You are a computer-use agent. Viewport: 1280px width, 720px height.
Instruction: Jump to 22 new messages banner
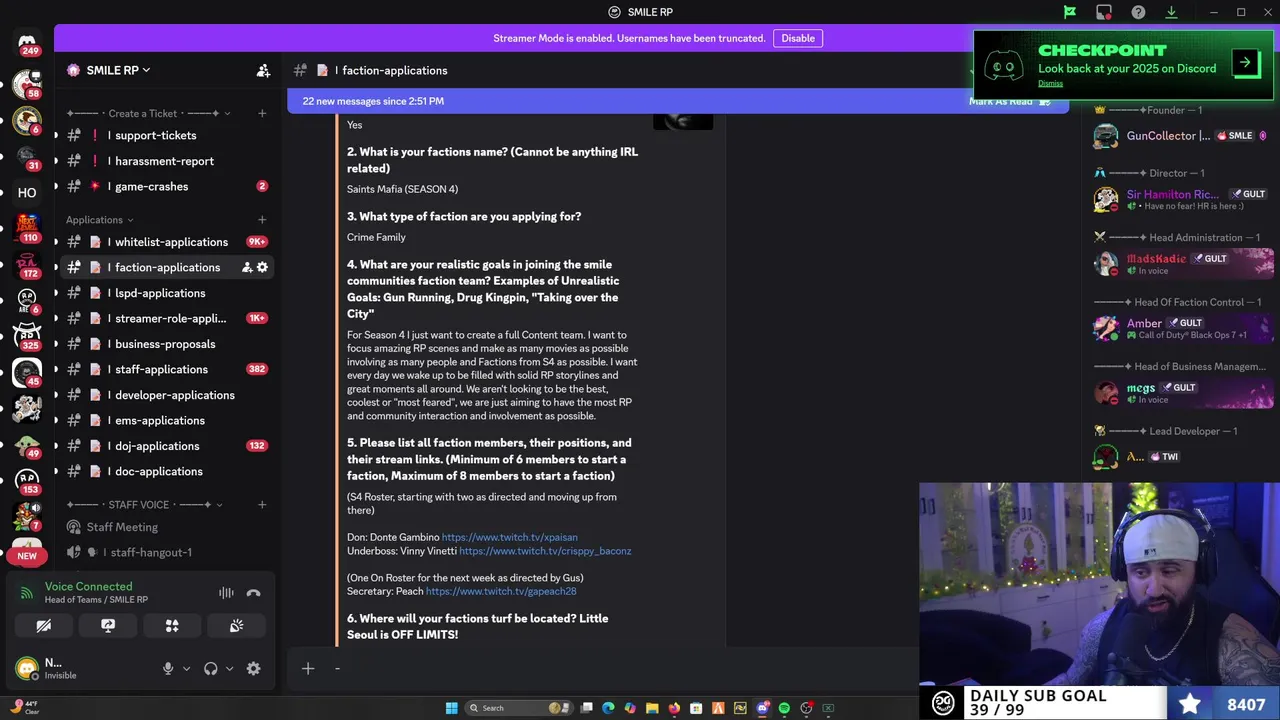point(373,101)
